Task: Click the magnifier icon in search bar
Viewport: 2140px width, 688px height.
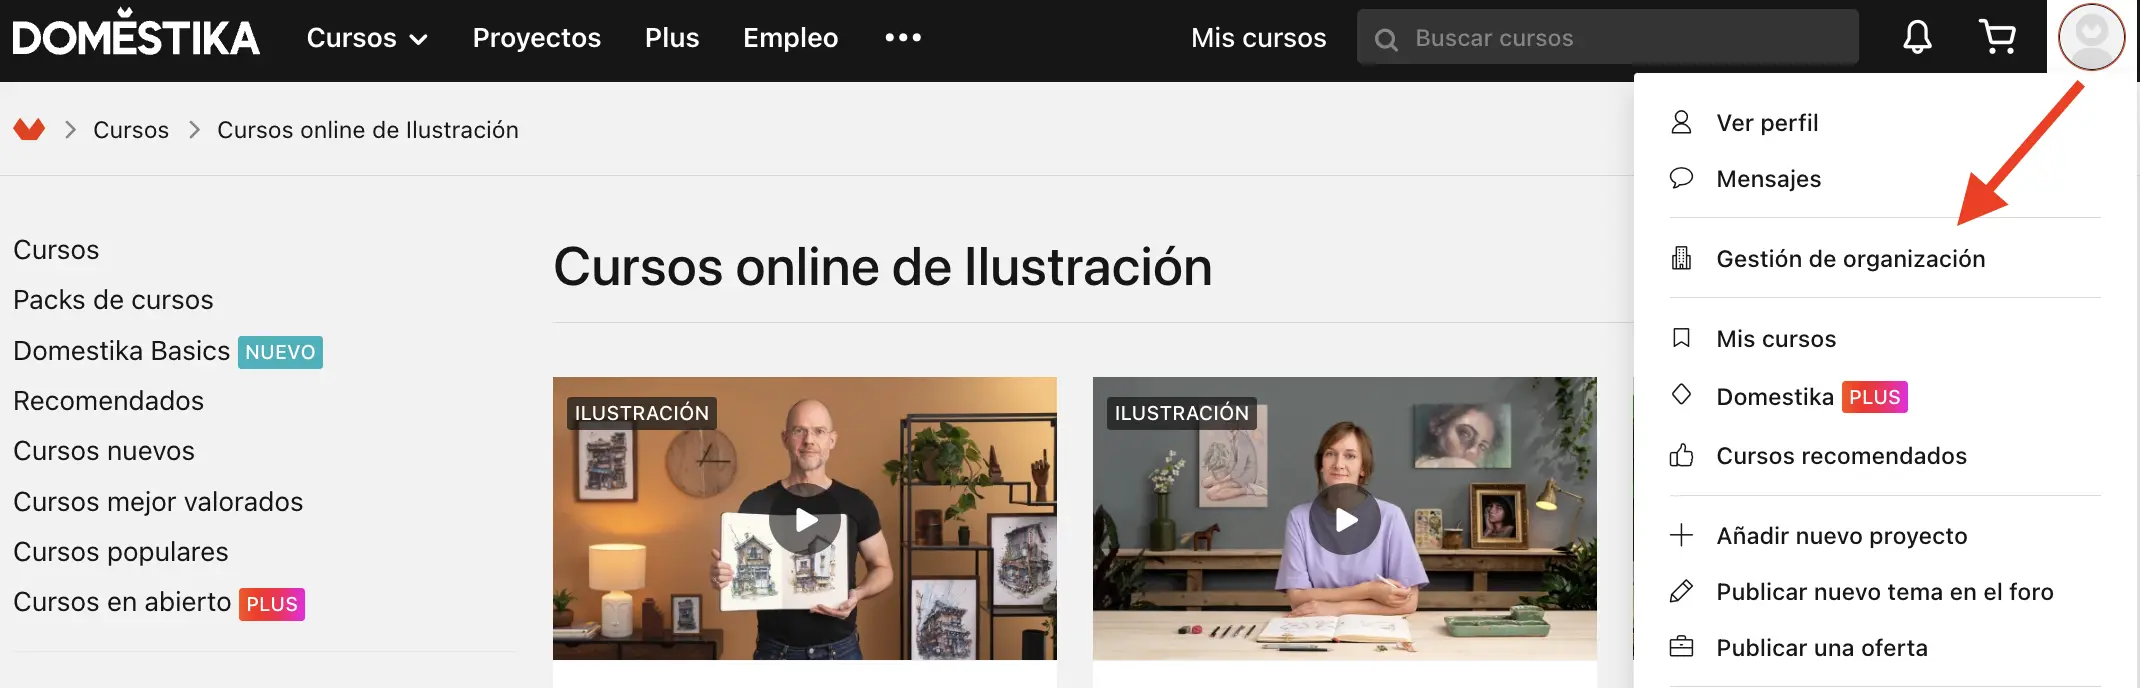Action: pos(1386,39)
